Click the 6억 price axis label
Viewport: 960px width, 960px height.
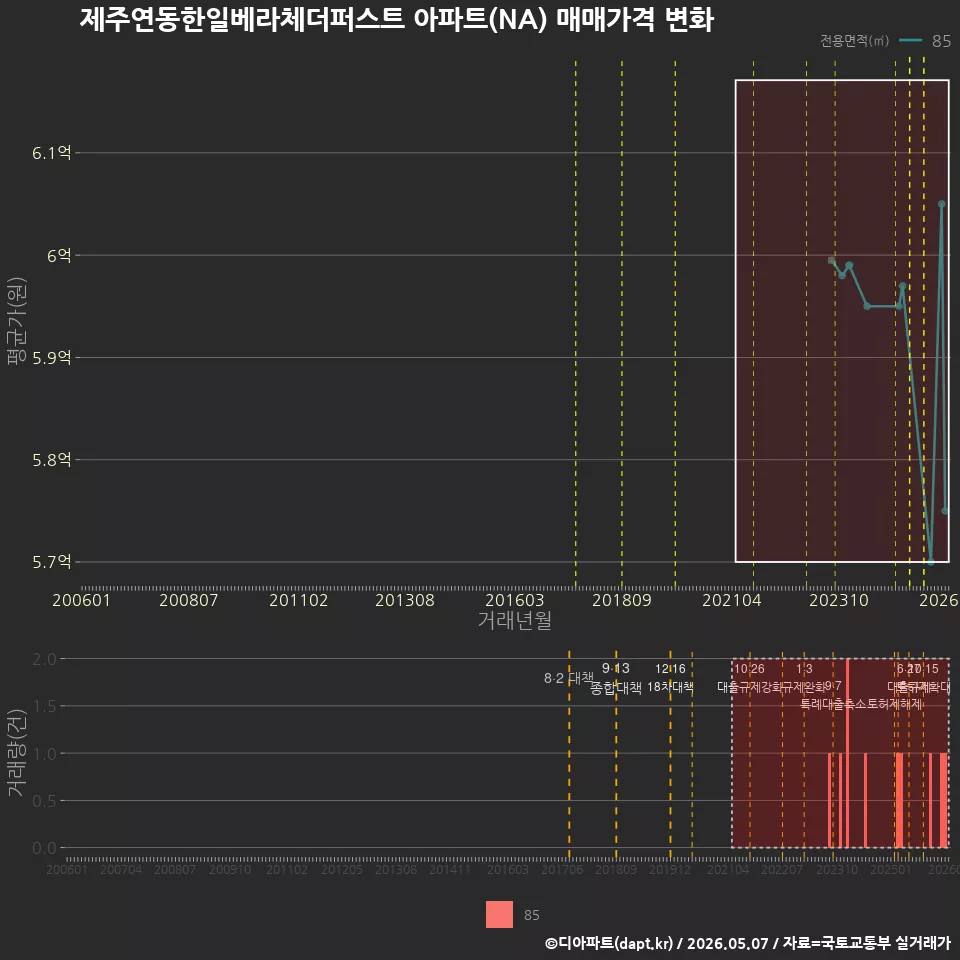pos(59,255)
